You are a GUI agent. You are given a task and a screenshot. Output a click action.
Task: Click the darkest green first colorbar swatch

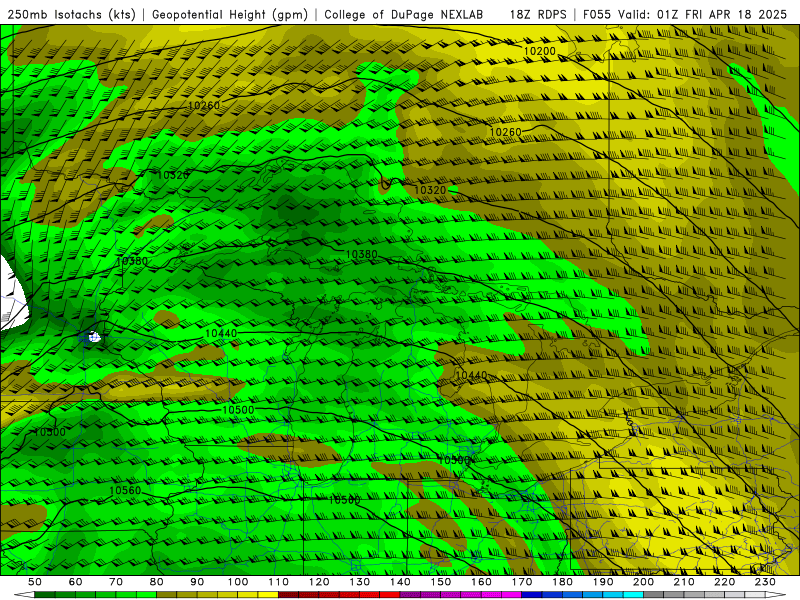45,595
